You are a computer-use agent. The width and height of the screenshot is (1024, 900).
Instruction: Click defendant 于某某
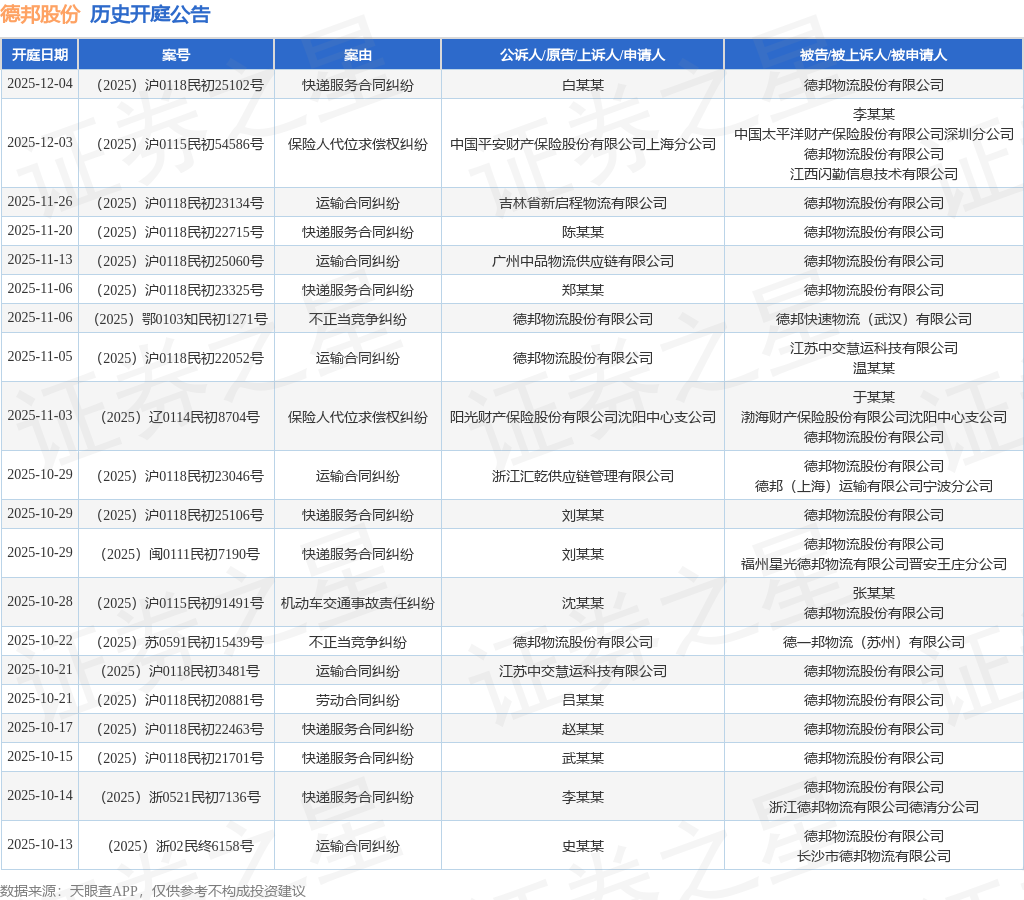[874, 397]
